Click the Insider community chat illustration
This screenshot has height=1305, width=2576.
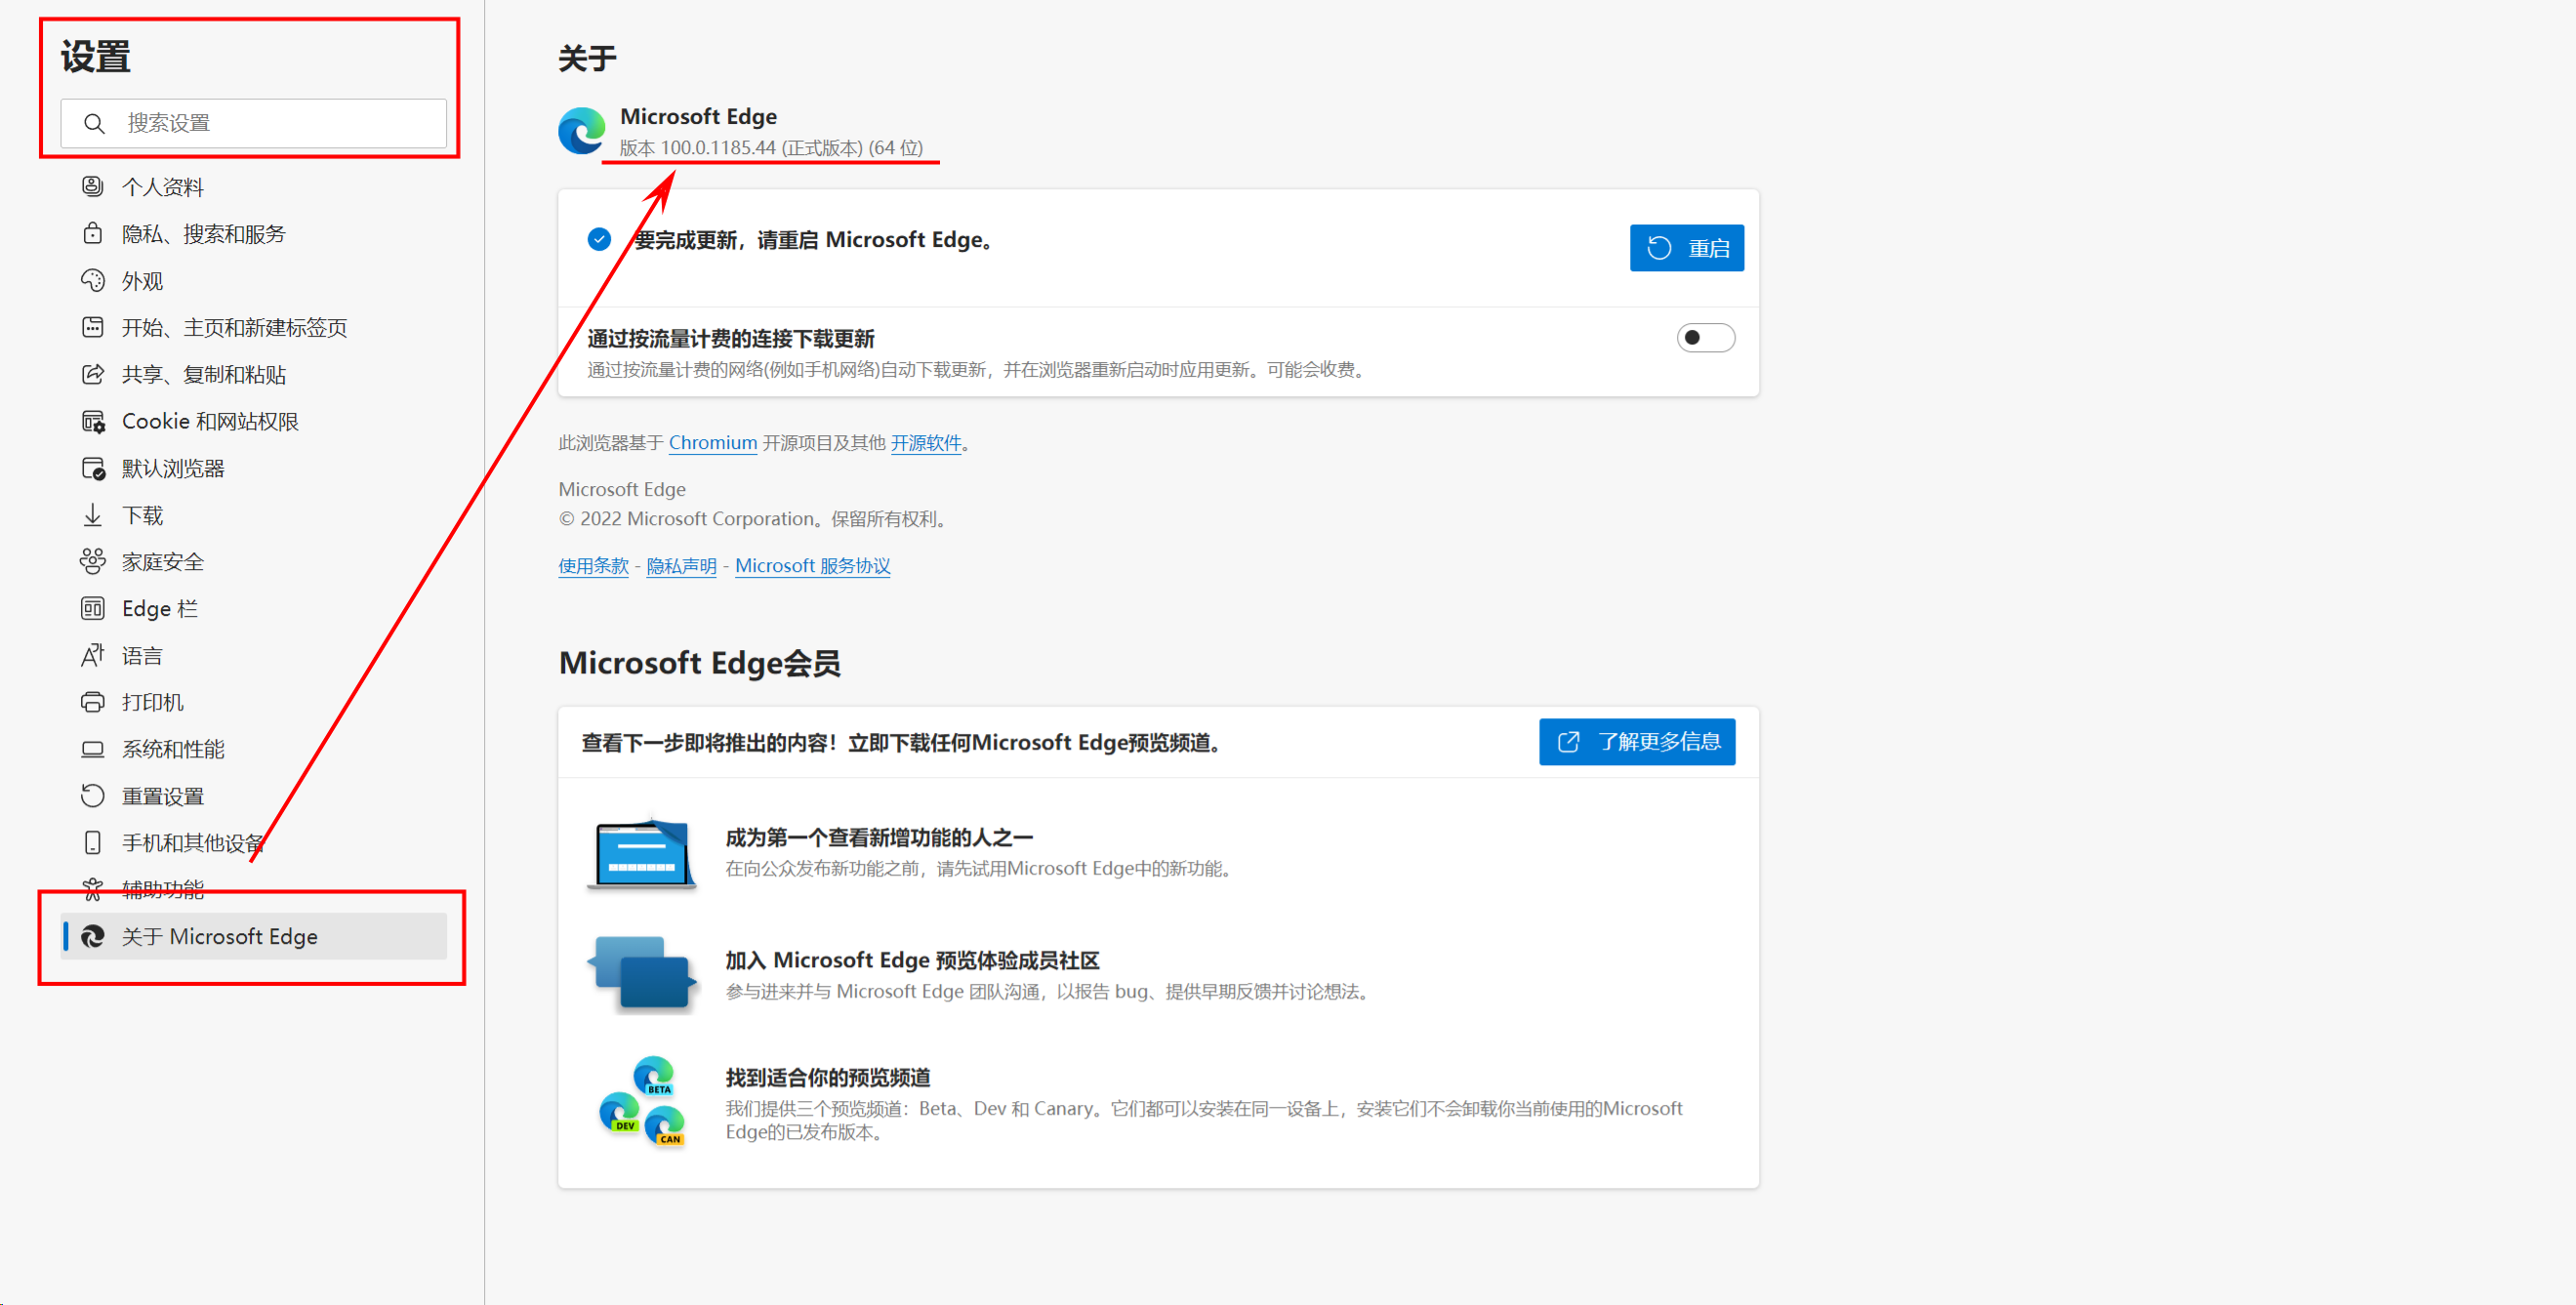(641, 974)
